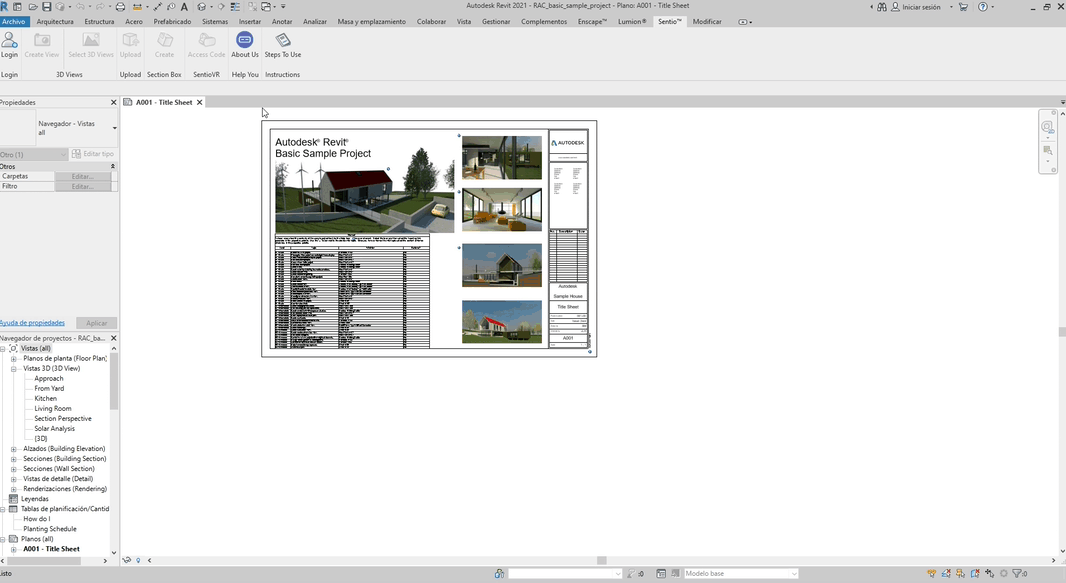The image size is (1066, 583).
Task: Expand Planos de planta (Floor Plan) node
Action: pyautogui.click(x=14, y=359)
